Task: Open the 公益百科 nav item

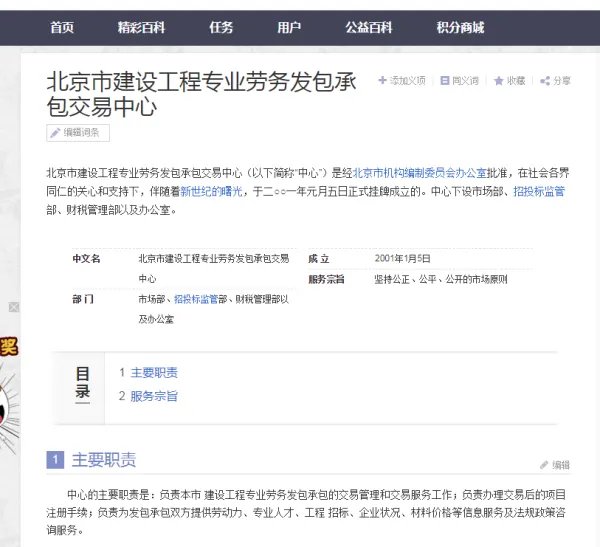Action: point(368,28)
